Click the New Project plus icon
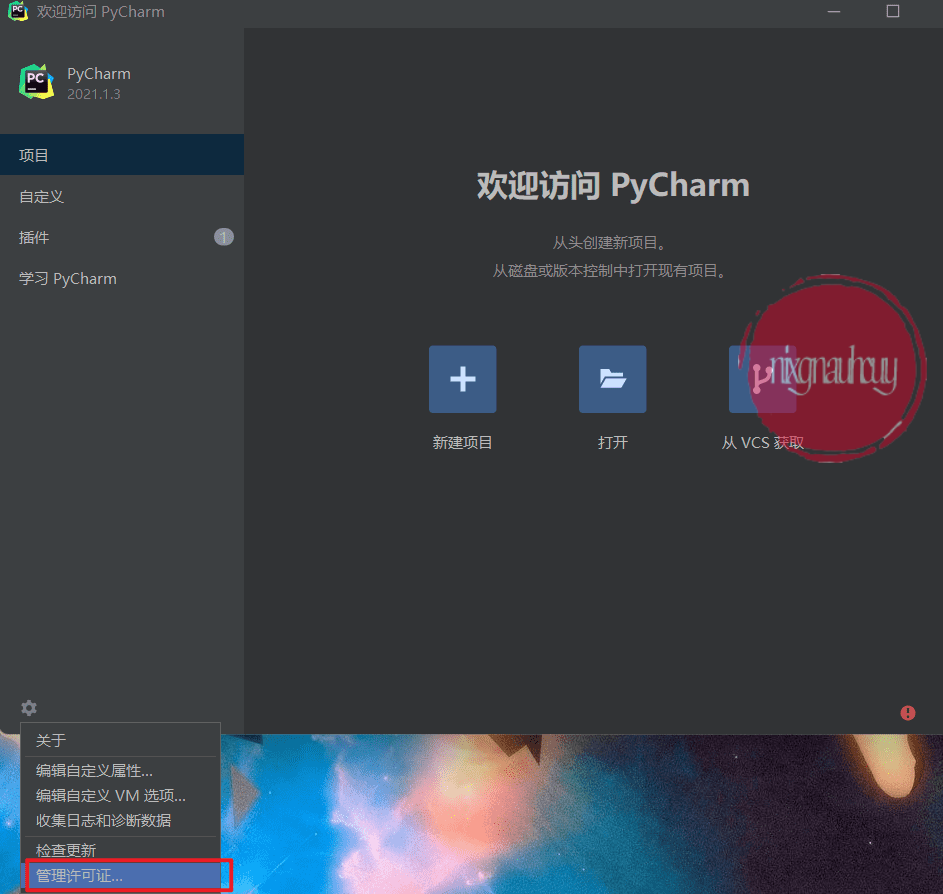The width and height of the screenshot is (943, 894). click(462, 379)
